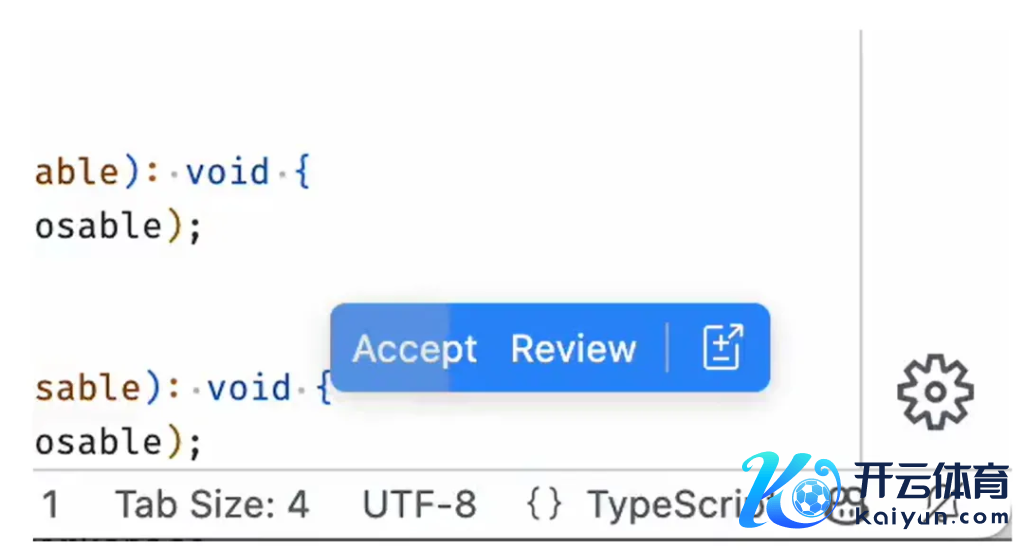The width and height of the screenshot is (1024, 550).
Task: Click the Copilot icon in the status bar
Action: tap(845, 505)
